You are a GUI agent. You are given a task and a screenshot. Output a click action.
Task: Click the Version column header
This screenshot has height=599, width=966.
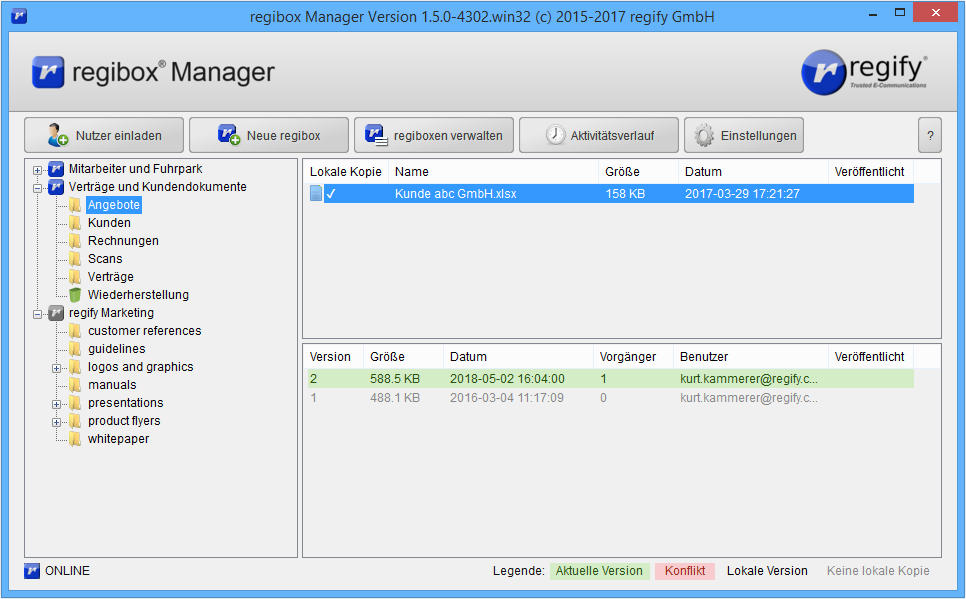[333, 356]
